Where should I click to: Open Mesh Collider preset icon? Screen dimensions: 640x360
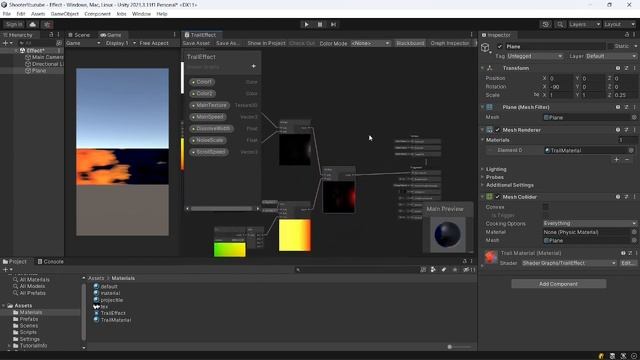pyautogui.click(x=626, y=197)
